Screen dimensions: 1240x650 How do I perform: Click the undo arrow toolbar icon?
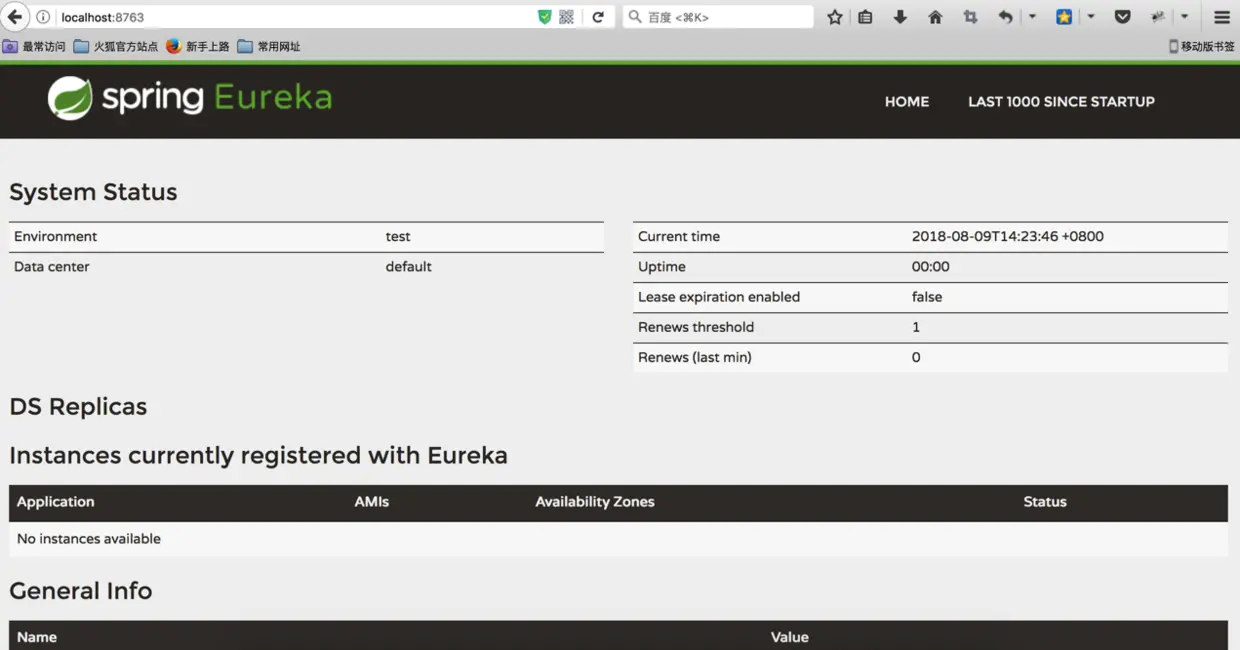(x=1005, y=17)
